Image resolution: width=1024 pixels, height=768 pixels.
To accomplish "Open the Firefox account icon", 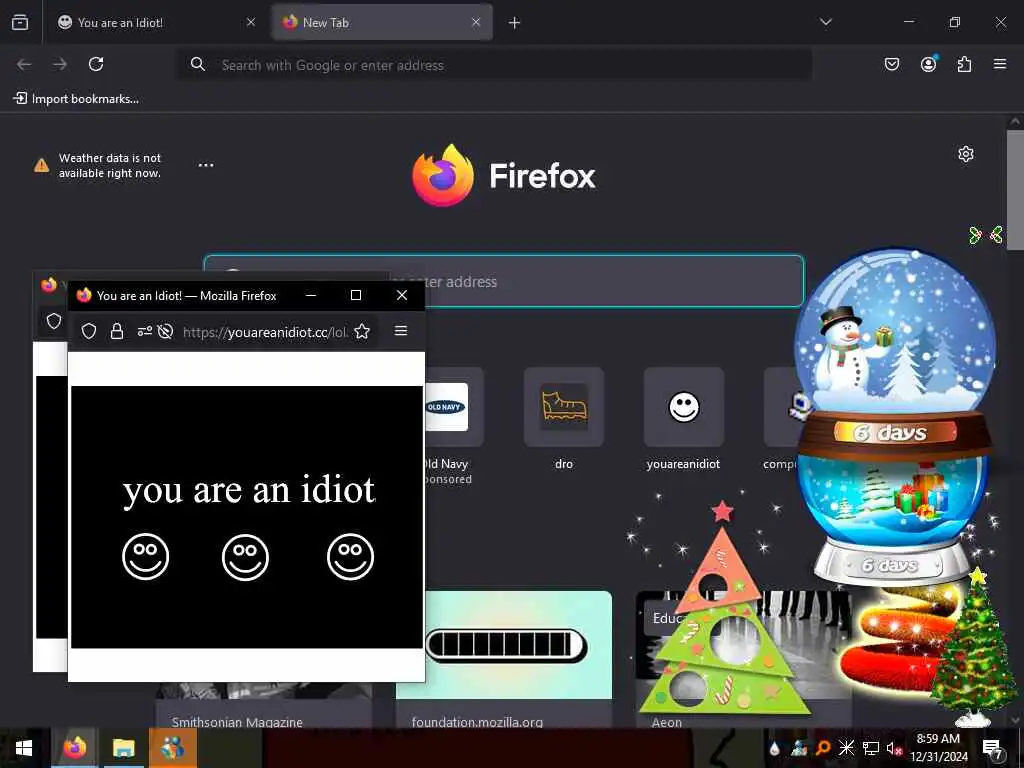I will coord(928,64).
